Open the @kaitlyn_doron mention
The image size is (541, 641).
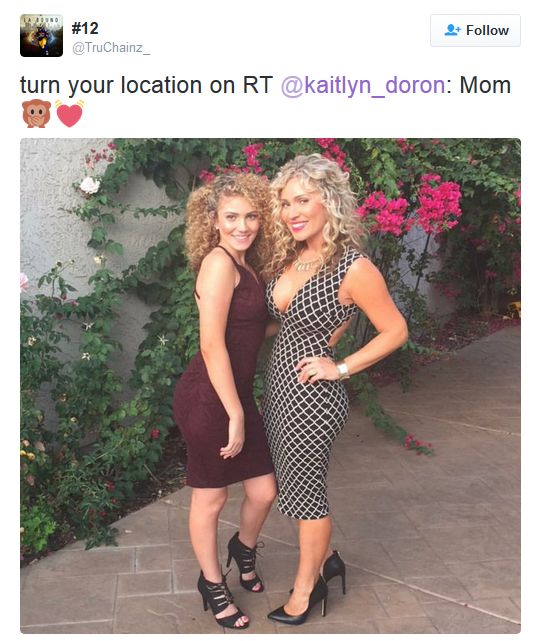coord(363,85)
